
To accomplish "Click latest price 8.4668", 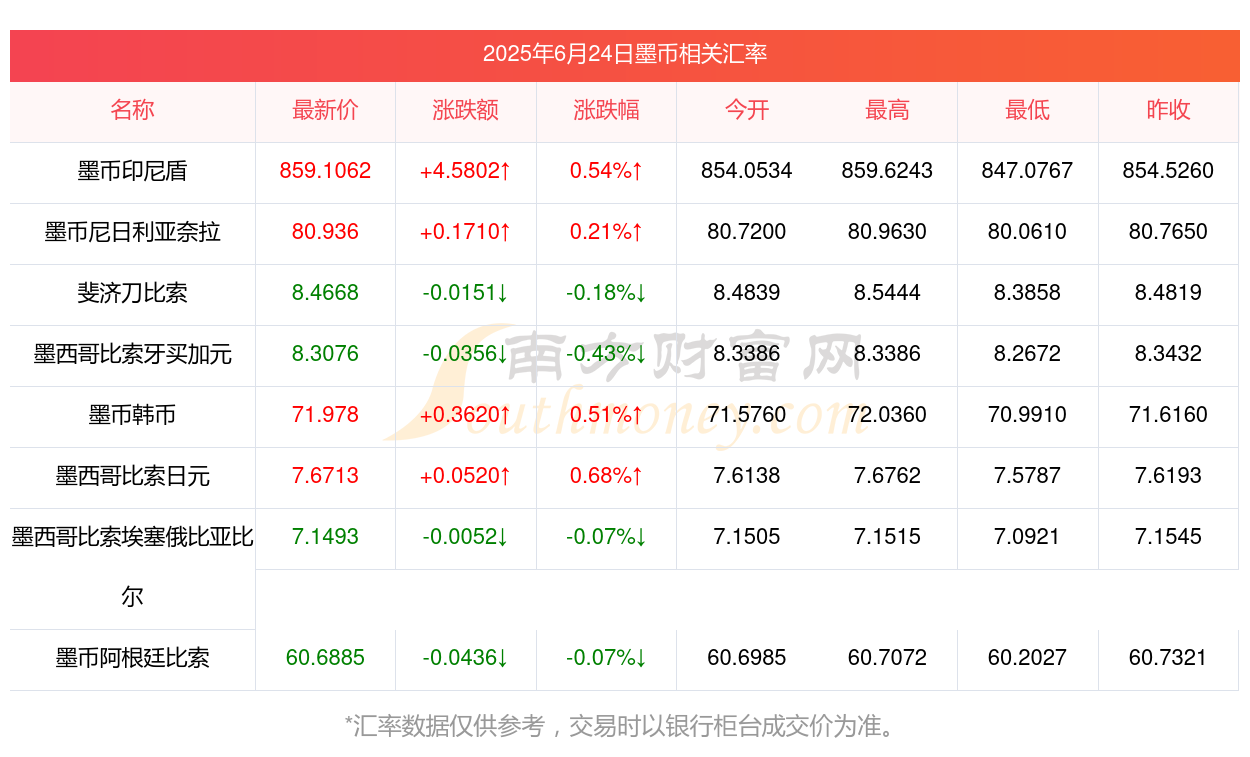I will coord(325,293).
